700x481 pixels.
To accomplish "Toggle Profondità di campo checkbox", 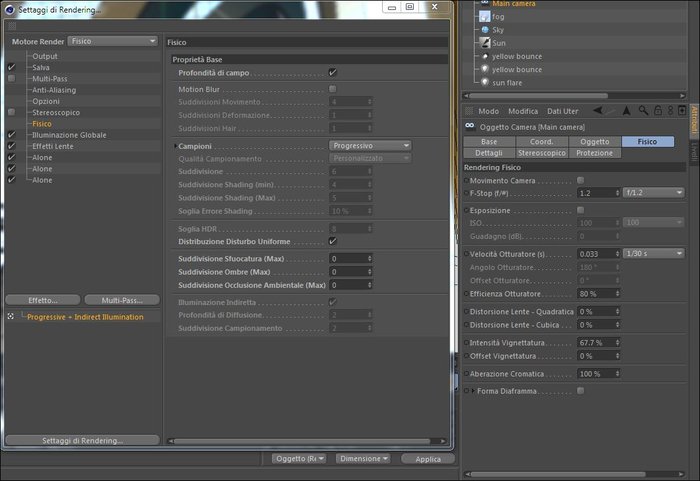I will [333, 72].
